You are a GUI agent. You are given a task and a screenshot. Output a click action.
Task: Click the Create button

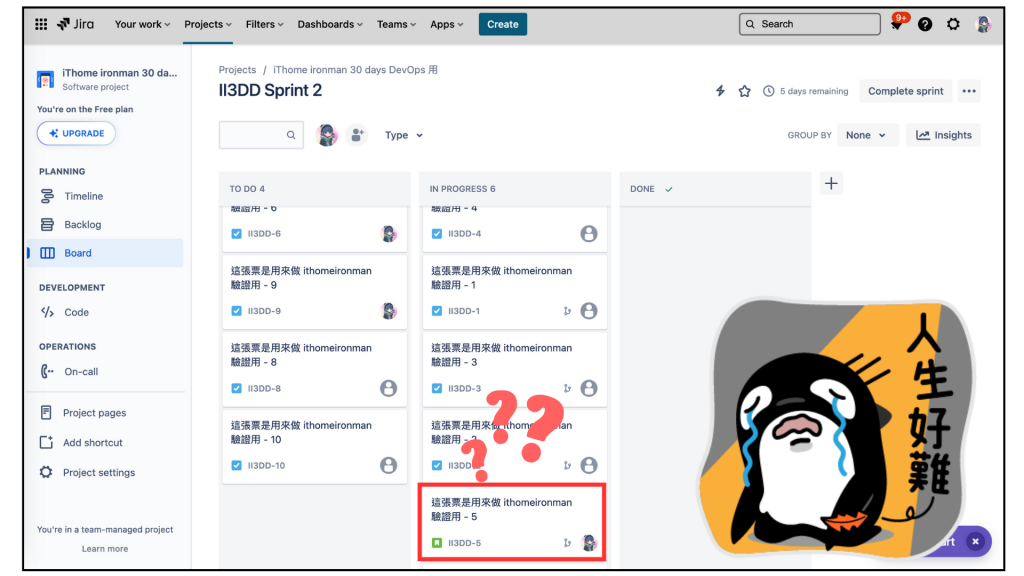click(x=503, y=24)
